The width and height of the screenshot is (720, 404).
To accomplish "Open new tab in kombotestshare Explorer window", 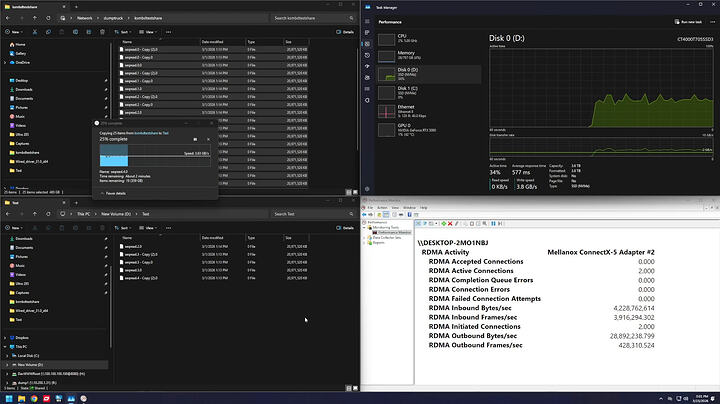I will (x=76, y=7).
